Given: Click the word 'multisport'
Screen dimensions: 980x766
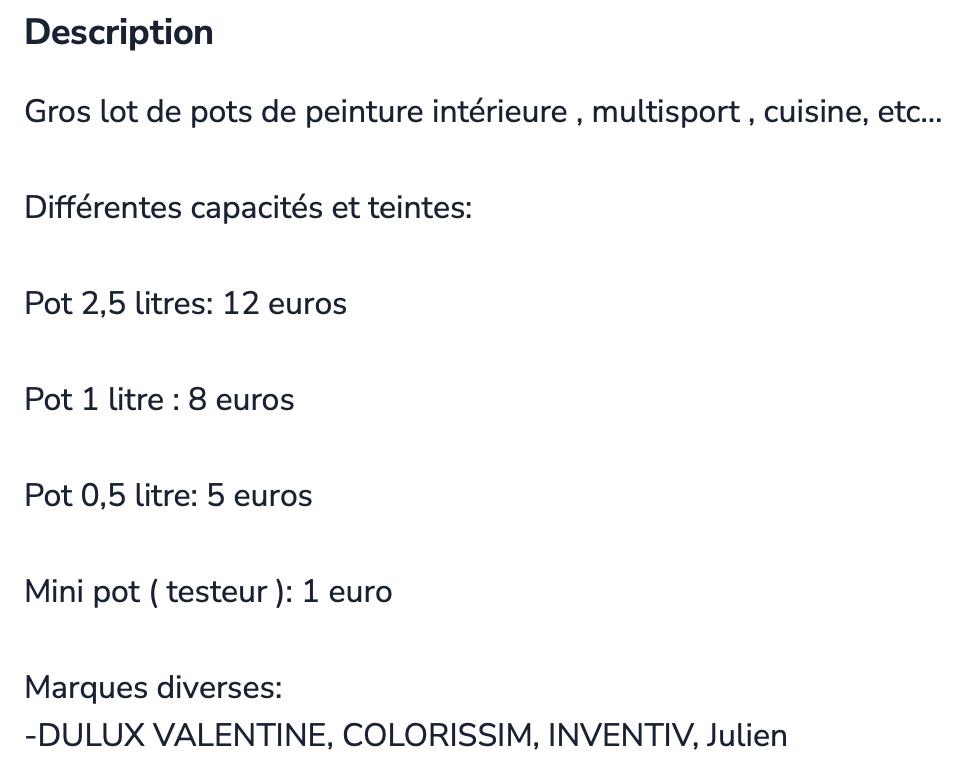Looking at the screenshot, I should [x=666, y=112].
